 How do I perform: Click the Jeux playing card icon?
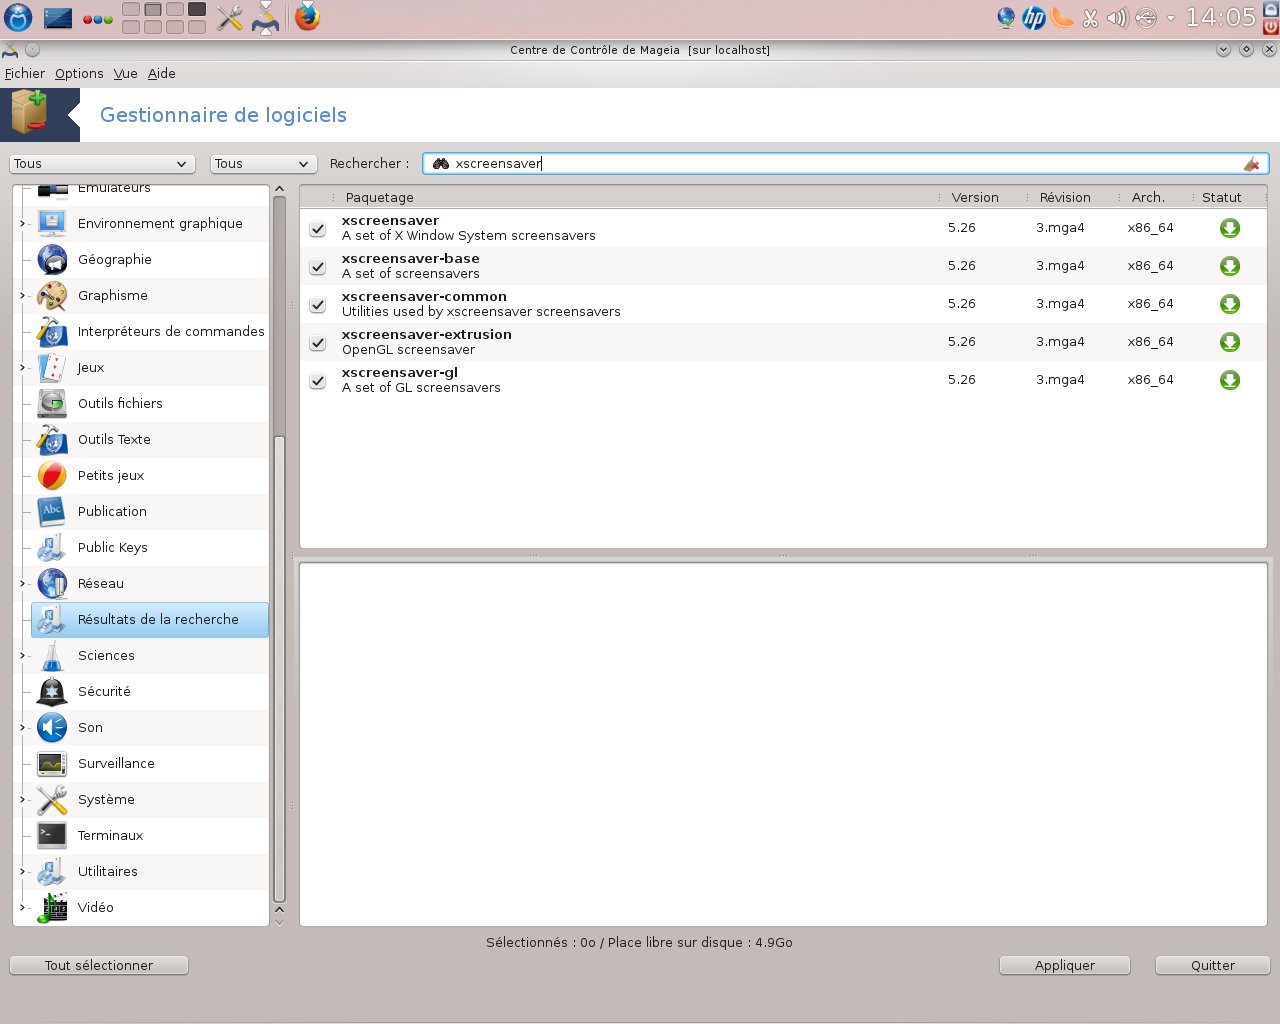coord(52,368)
